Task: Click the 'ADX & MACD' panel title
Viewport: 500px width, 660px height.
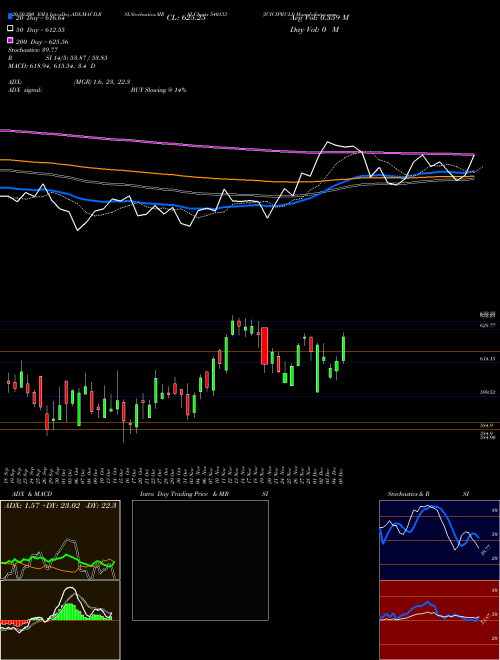Action: click(32, 494)
